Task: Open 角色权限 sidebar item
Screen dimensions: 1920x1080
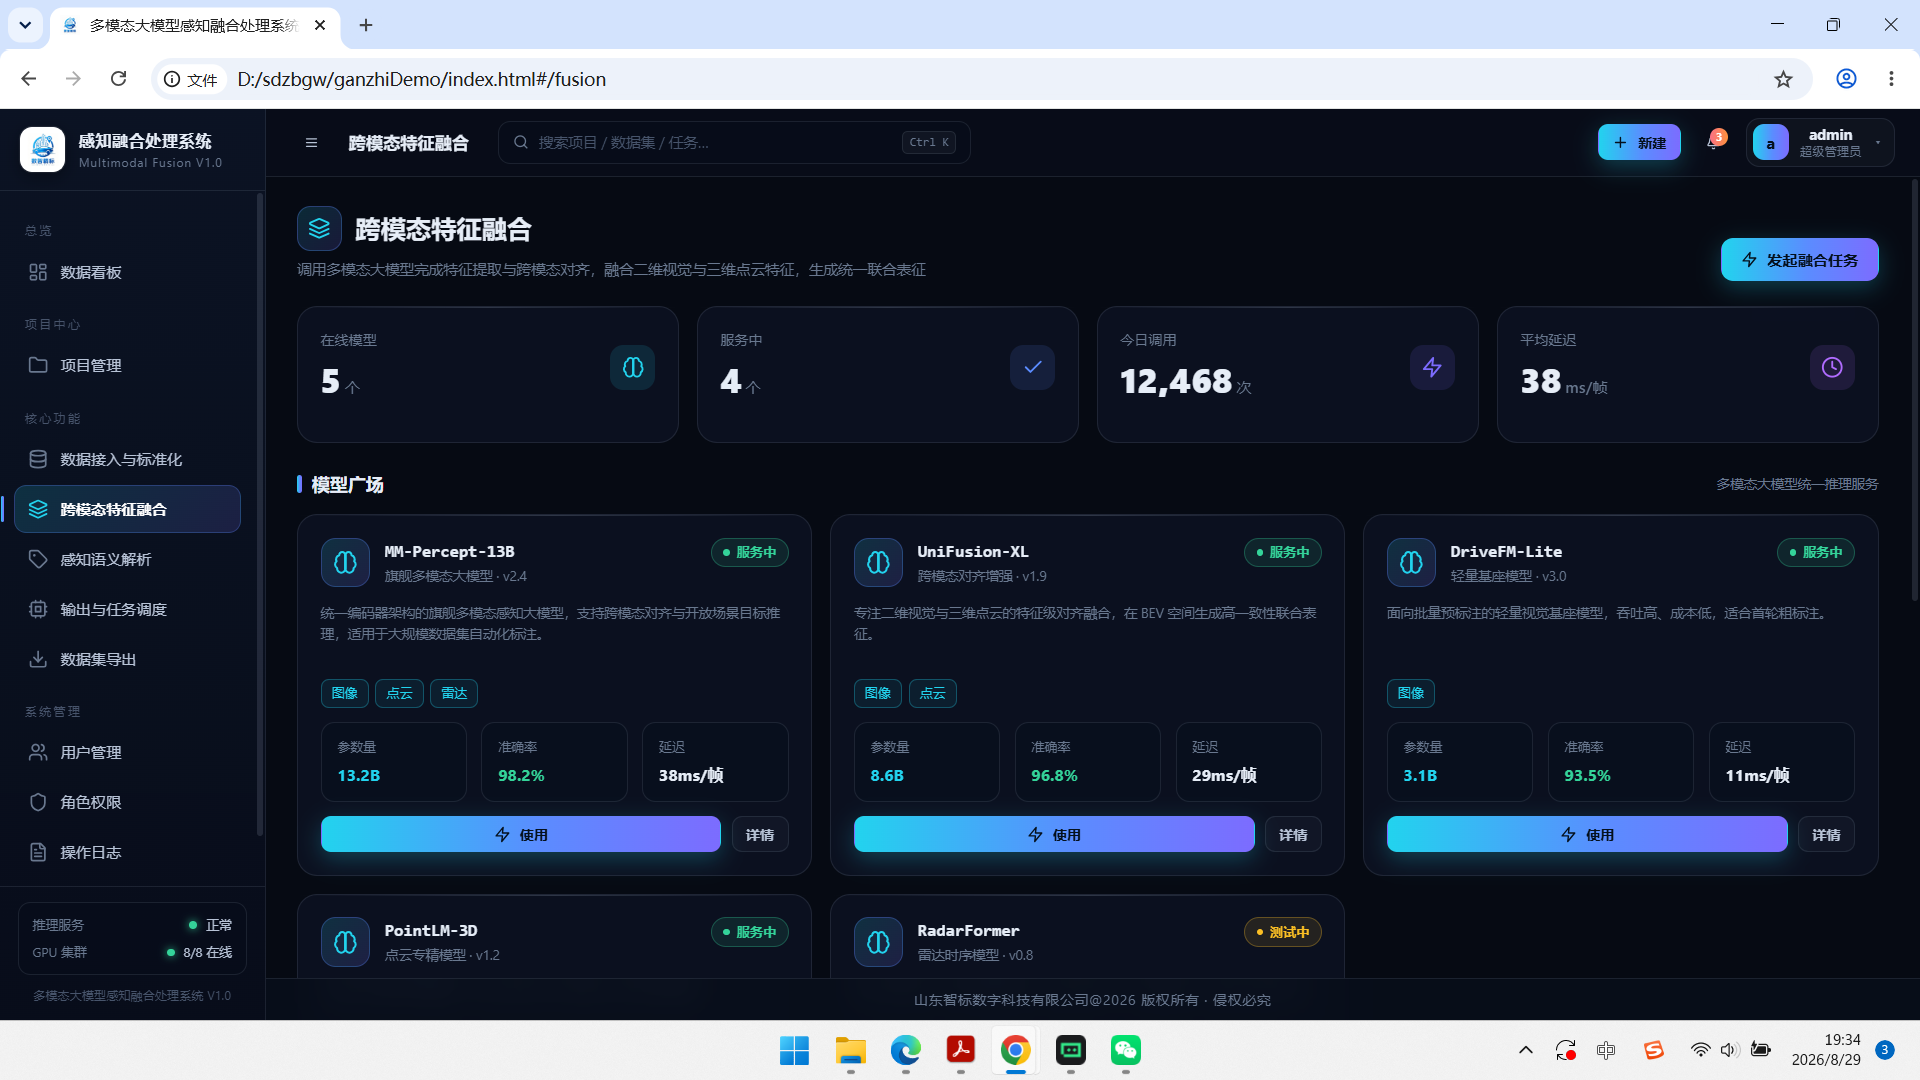Action: tap(127, 802)
